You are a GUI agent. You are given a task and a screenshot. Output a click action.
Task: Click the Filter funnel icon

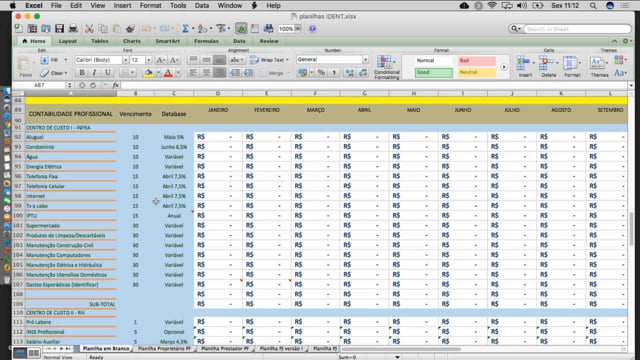221,29
